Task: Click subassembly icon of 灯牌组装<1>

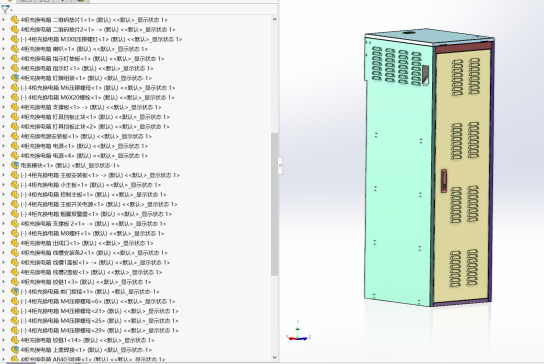Action: [x=15, y=78]
